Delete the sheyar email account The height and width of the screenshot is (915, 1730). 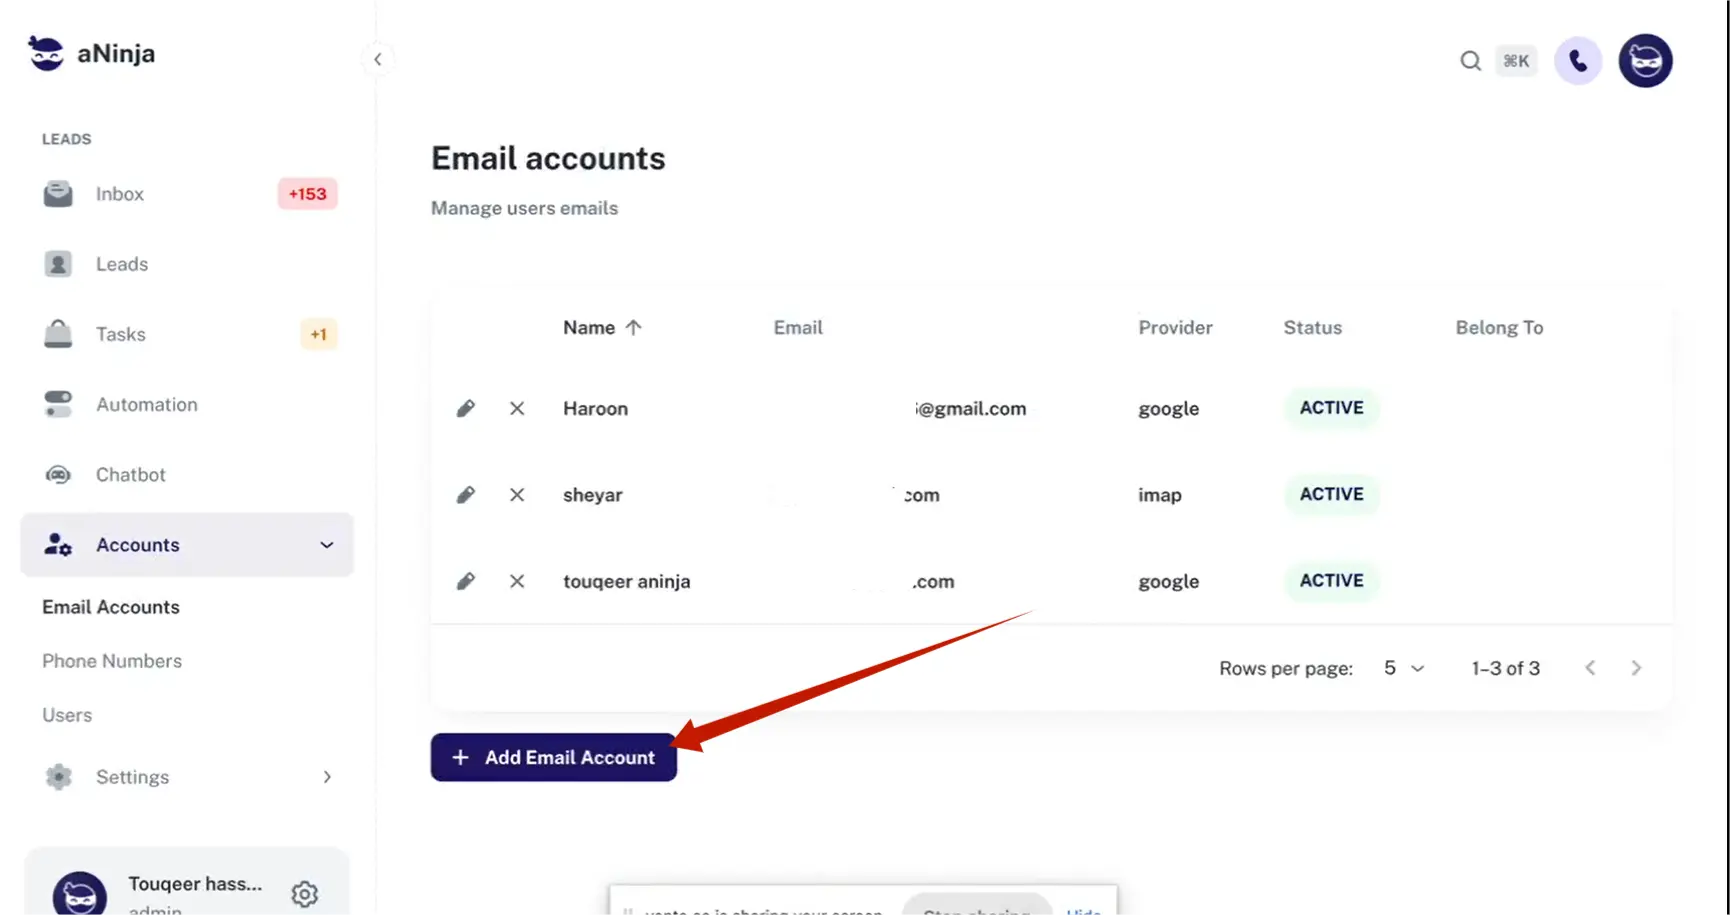517,495
